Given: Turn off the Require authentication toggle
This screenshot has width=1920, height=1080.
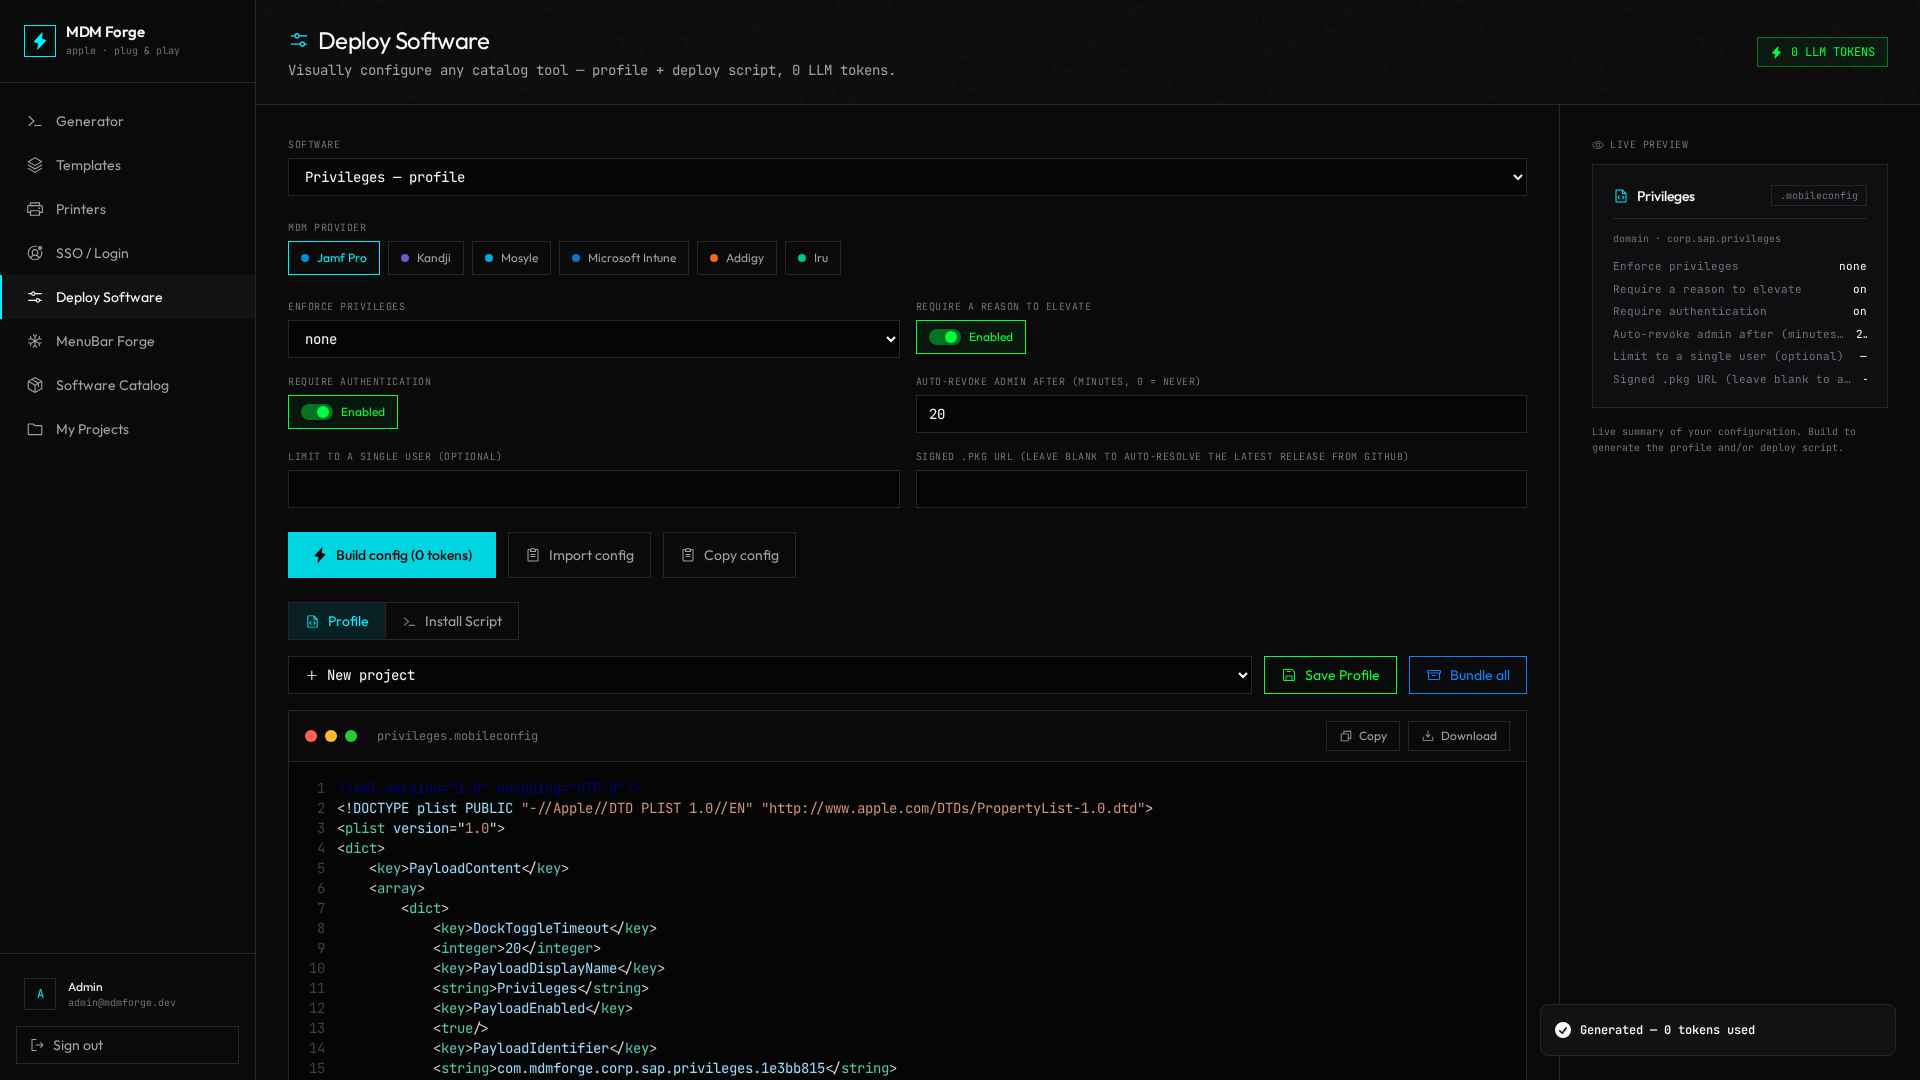Looking at the screenshot, I should coord(316,412).
